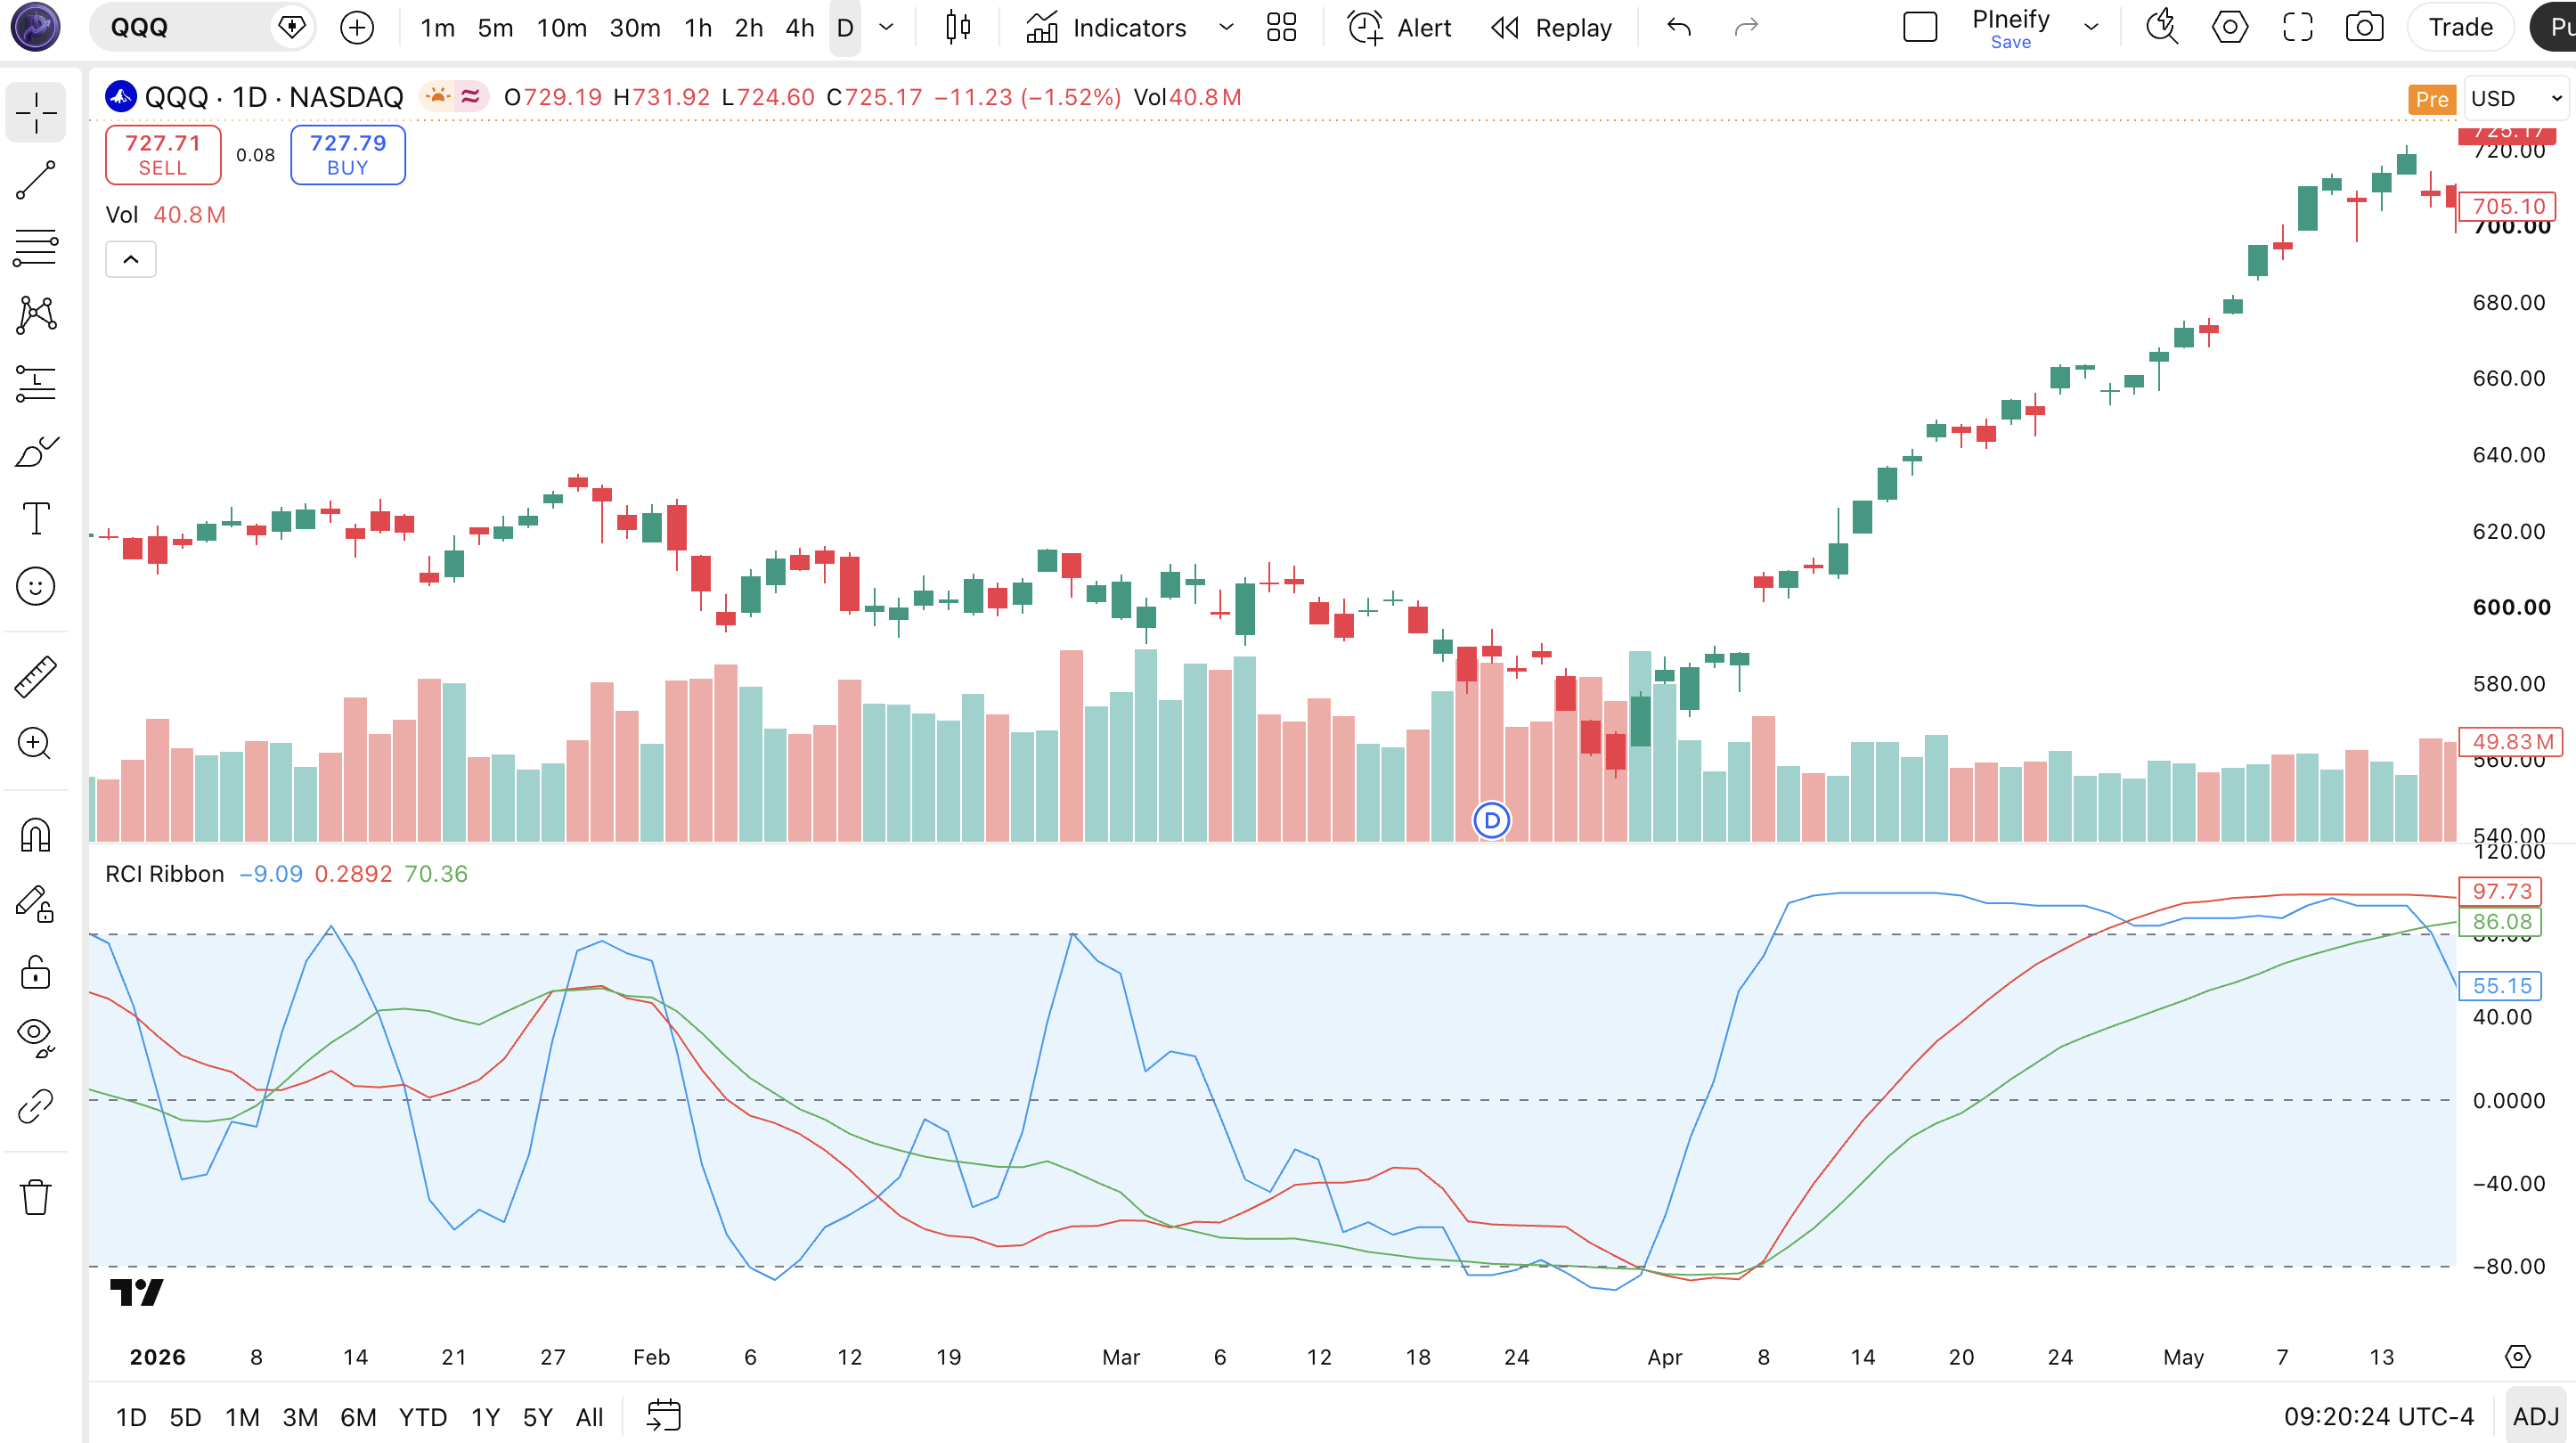Image resolution: width=2576 pixels, height=1443 pixels.
Task: Click the symbol sun session icon
Action: point(438,96)
